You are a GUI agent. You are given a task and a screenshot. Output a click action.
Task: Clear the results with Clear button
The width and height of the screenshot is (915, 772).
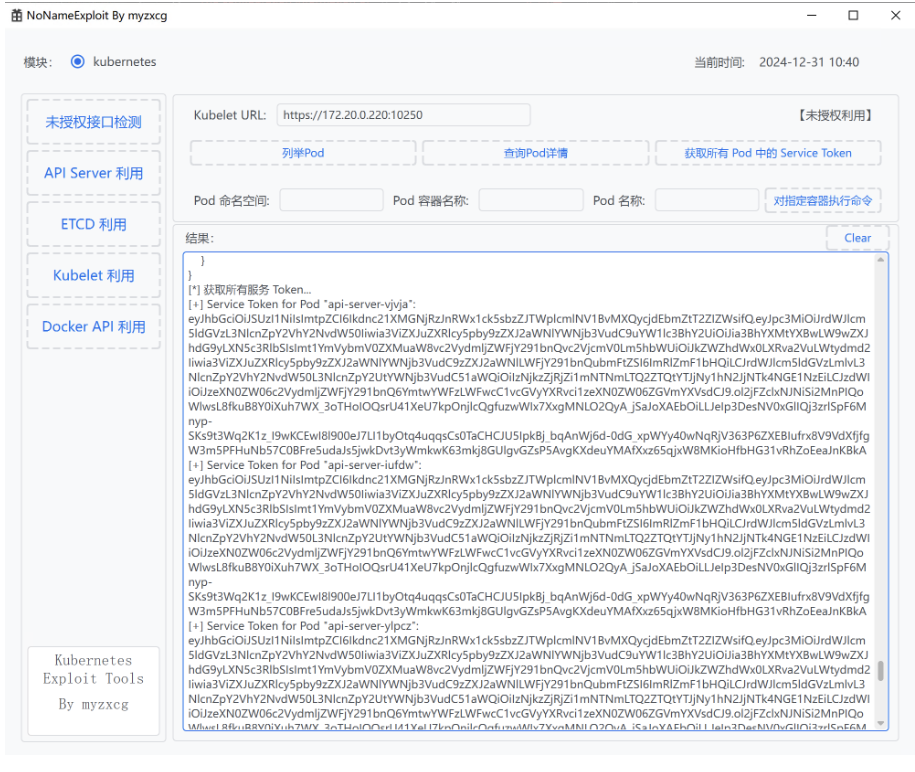tap(857, 238)
